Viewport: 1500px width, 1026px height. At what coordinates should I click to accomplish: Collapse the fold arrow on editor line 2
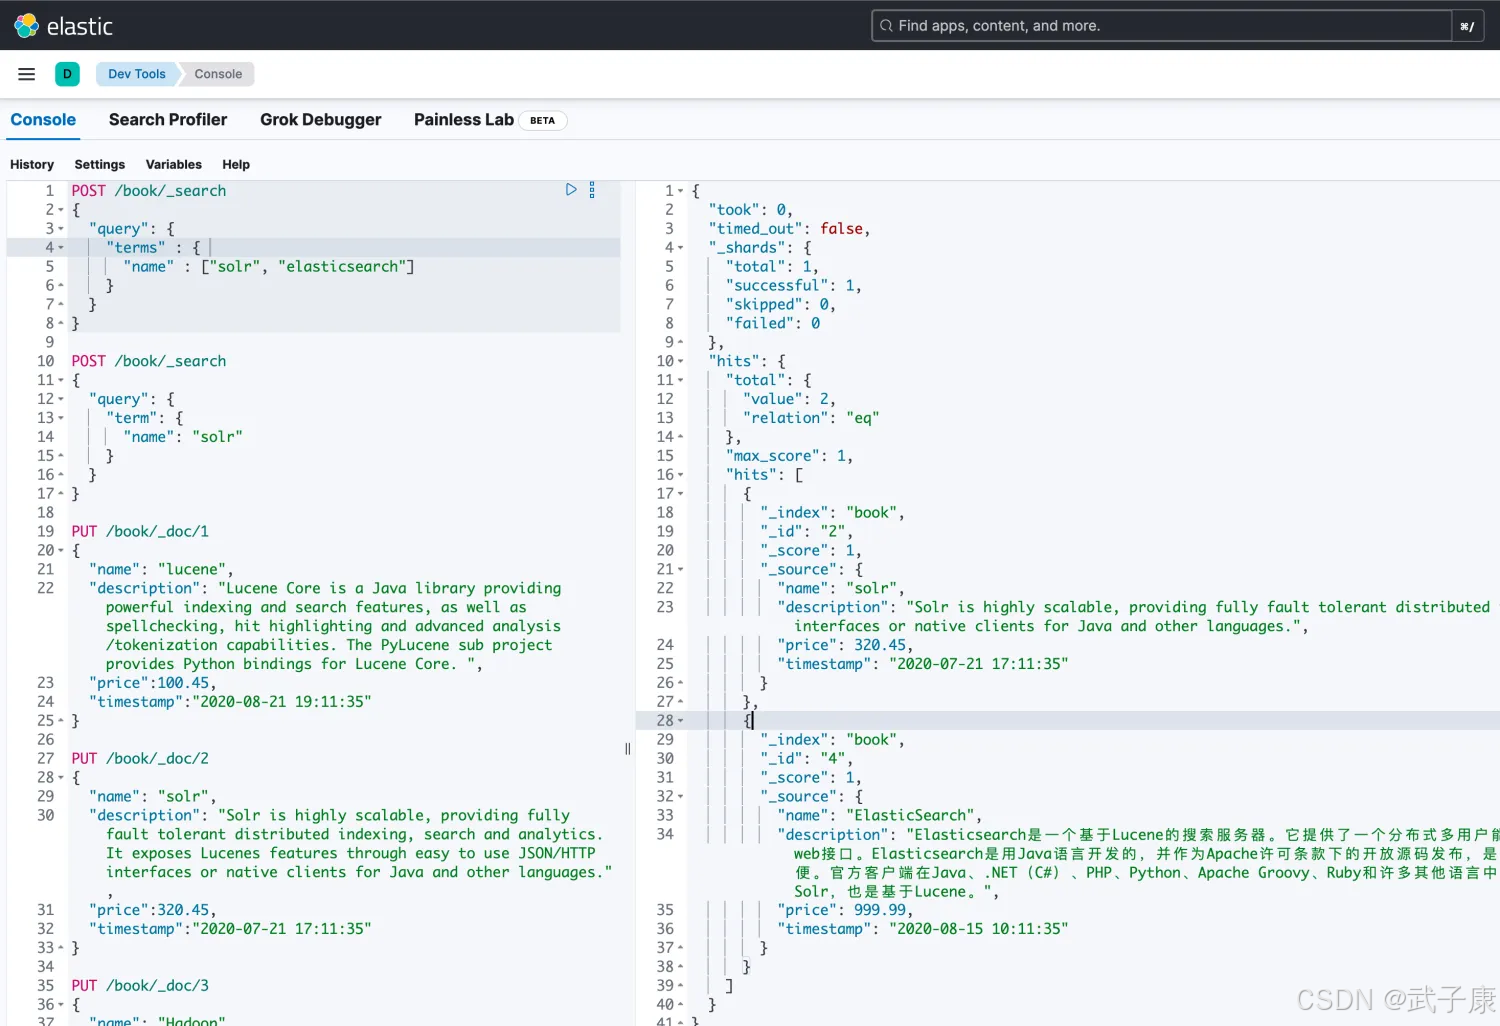(x=61, y=210)
